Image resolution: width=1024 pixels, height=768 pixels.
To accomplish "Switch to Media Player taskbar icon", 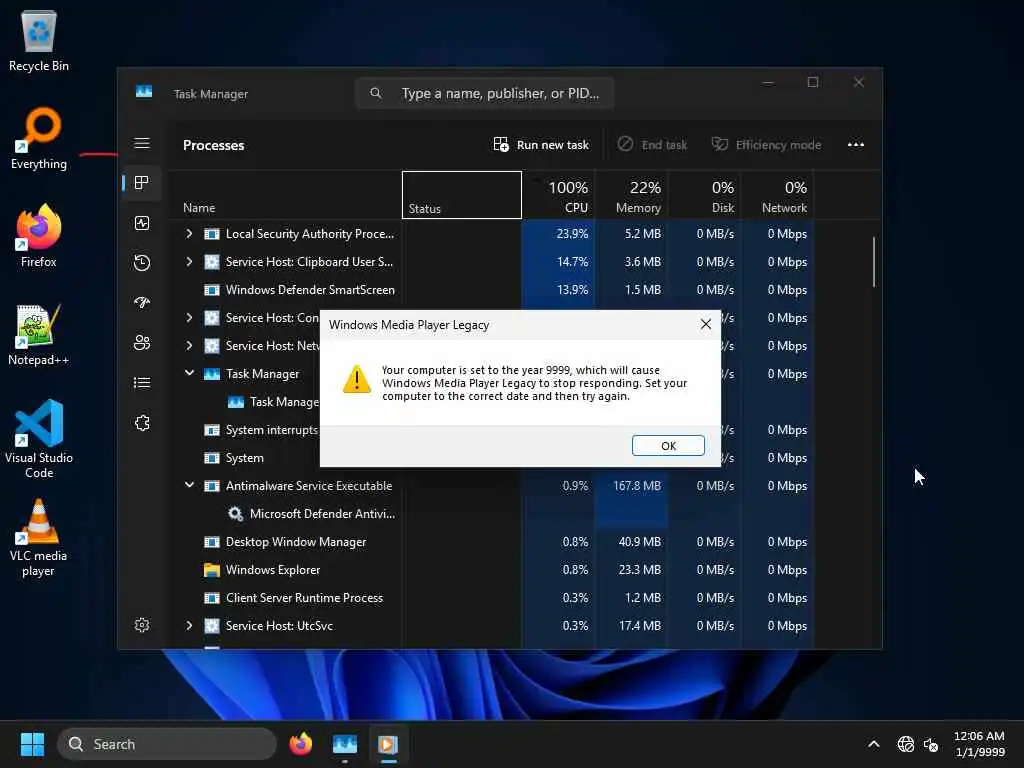I will click(388, 744).
